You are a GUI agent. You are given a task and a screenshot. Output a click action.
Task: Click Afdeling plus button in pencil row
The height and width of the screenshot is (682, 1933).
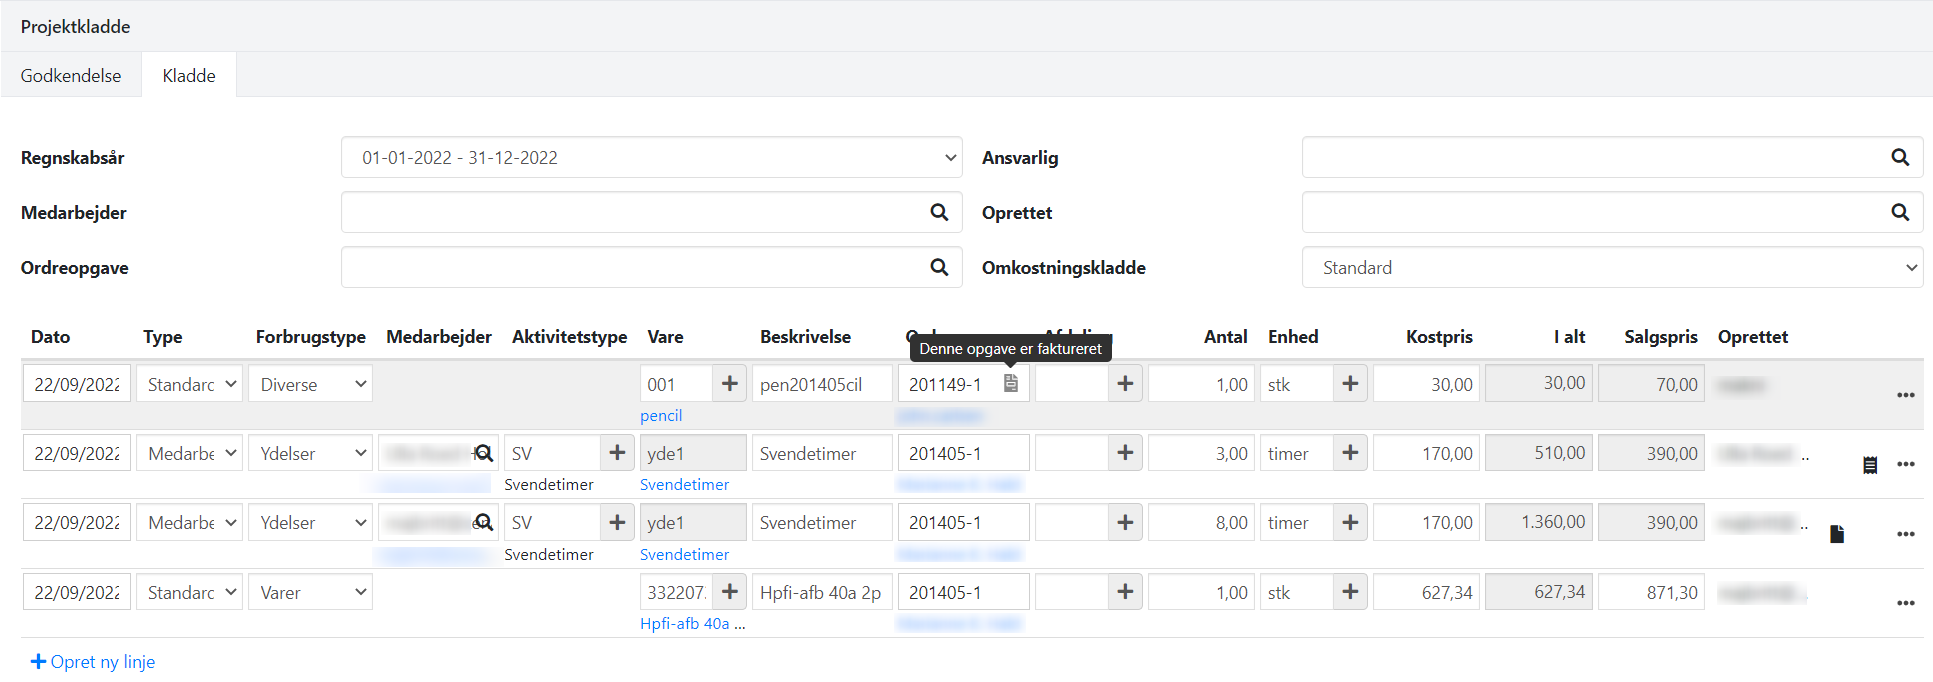point(1125,384)
